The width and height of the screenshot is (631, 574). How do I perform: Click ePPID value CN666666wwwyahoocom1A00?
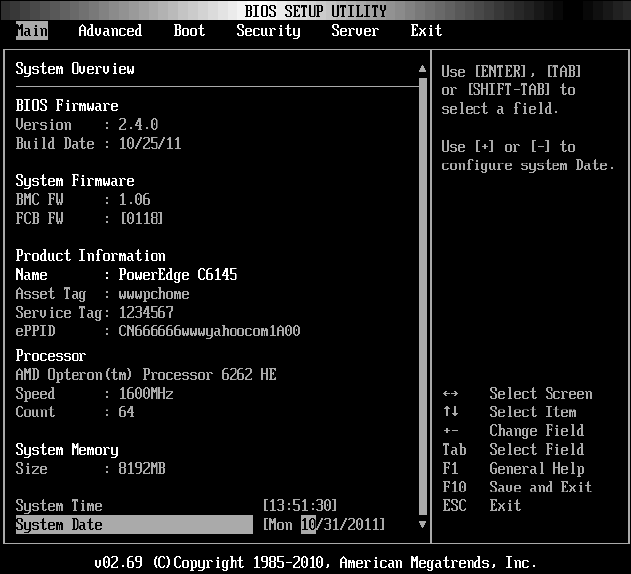pyautogui.click(x=209, y=331)
